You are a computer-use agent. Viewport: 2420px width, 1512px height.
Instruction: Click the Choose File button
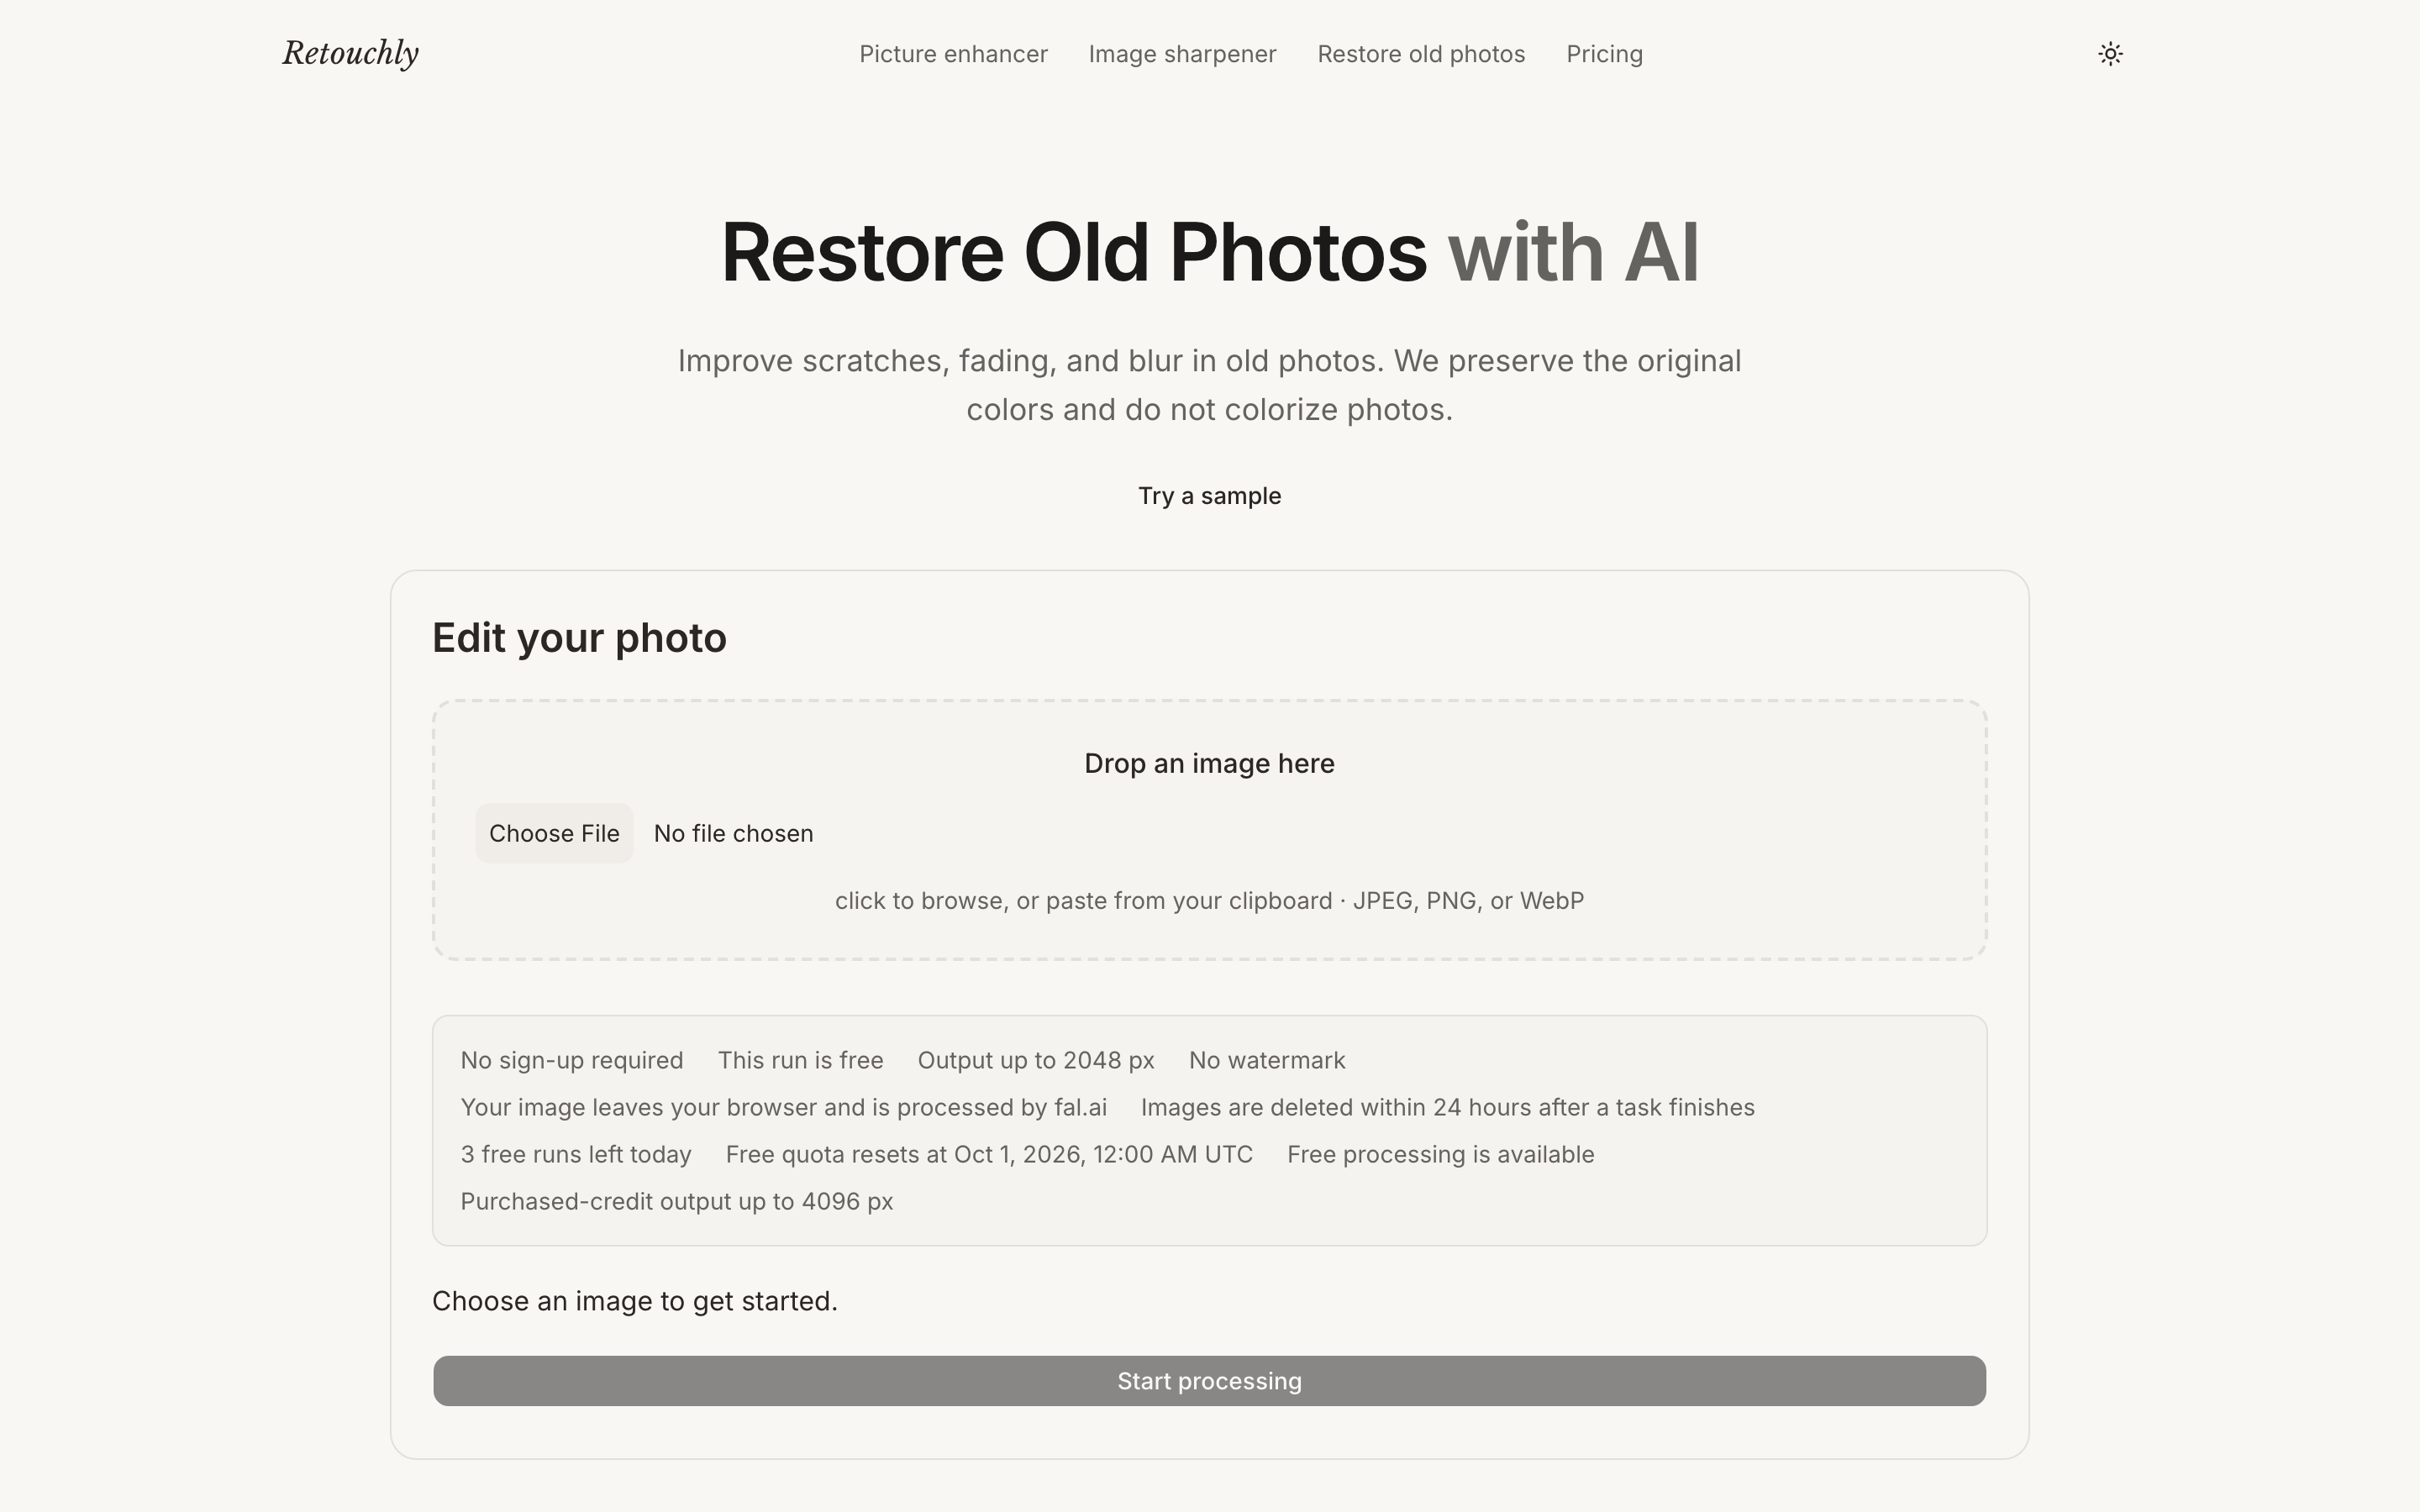coord(554,833)
